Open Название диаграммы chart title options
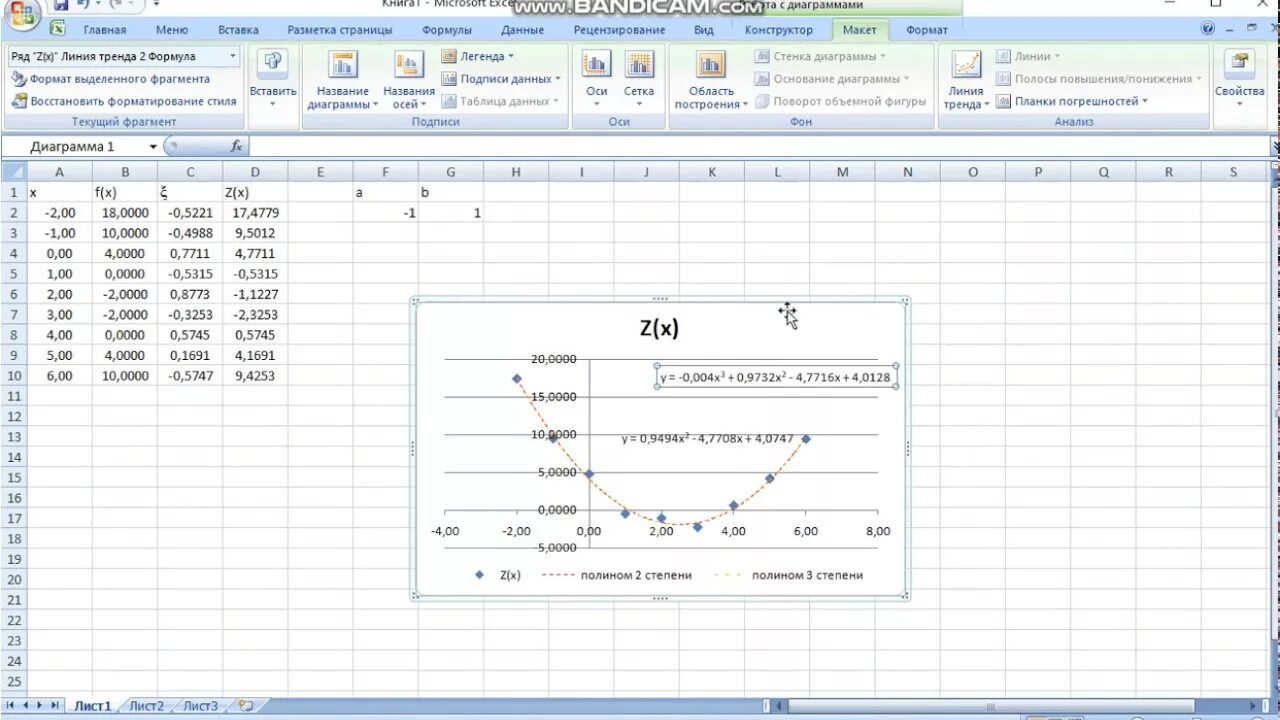This screenshot has width=1280, height=720. (343, 81)
